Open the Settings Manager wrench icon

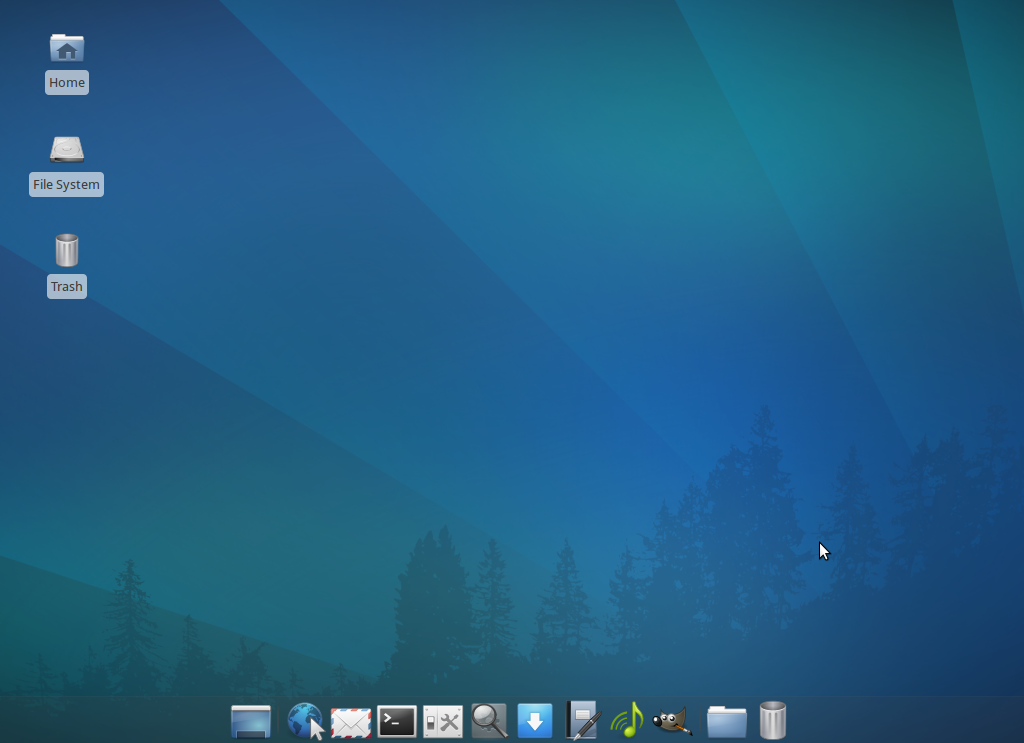pyautogui.click(x=443, y=721)
